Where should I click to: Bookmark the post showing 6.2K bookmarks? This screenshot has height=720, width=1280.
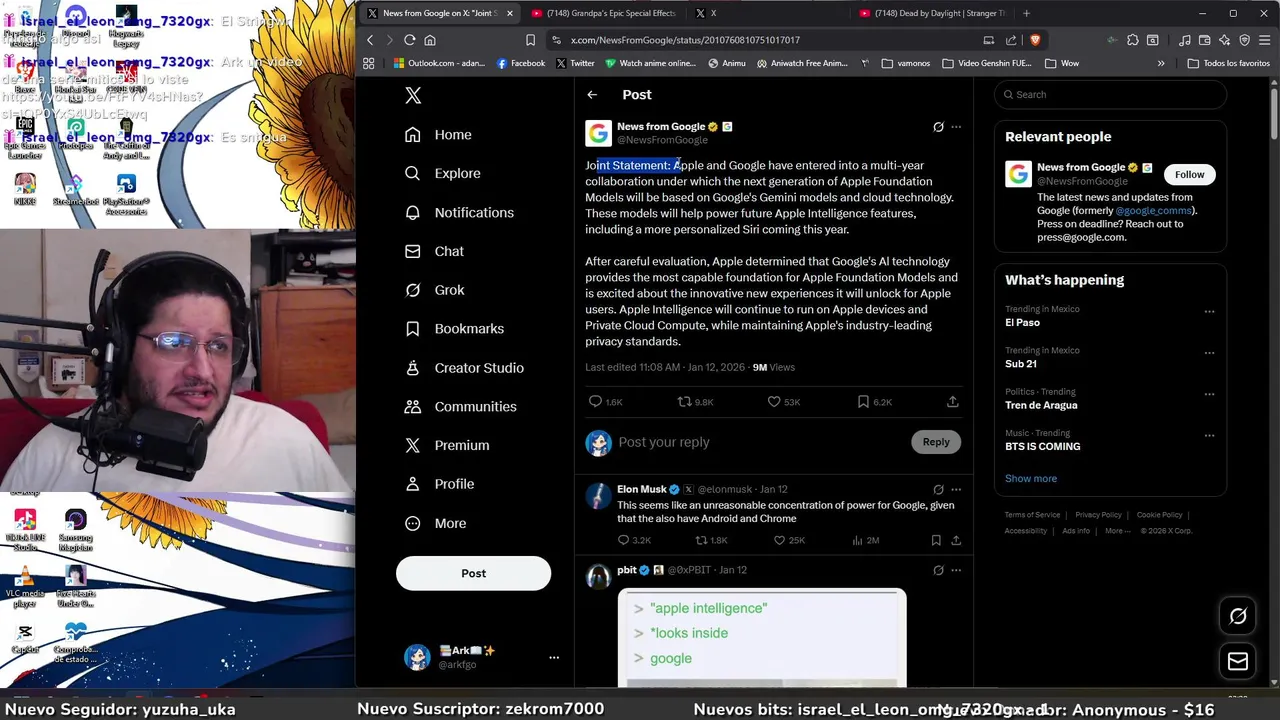pyautogui.click(x=862, y=401)
